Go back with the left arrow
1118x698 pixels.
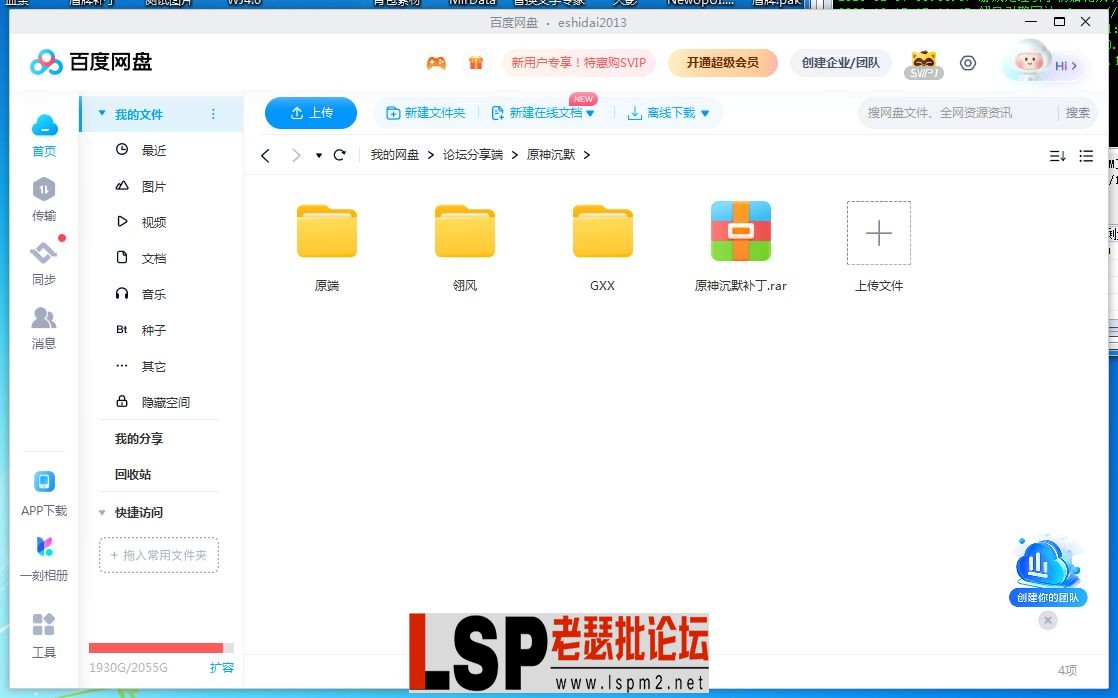[265, 155]
